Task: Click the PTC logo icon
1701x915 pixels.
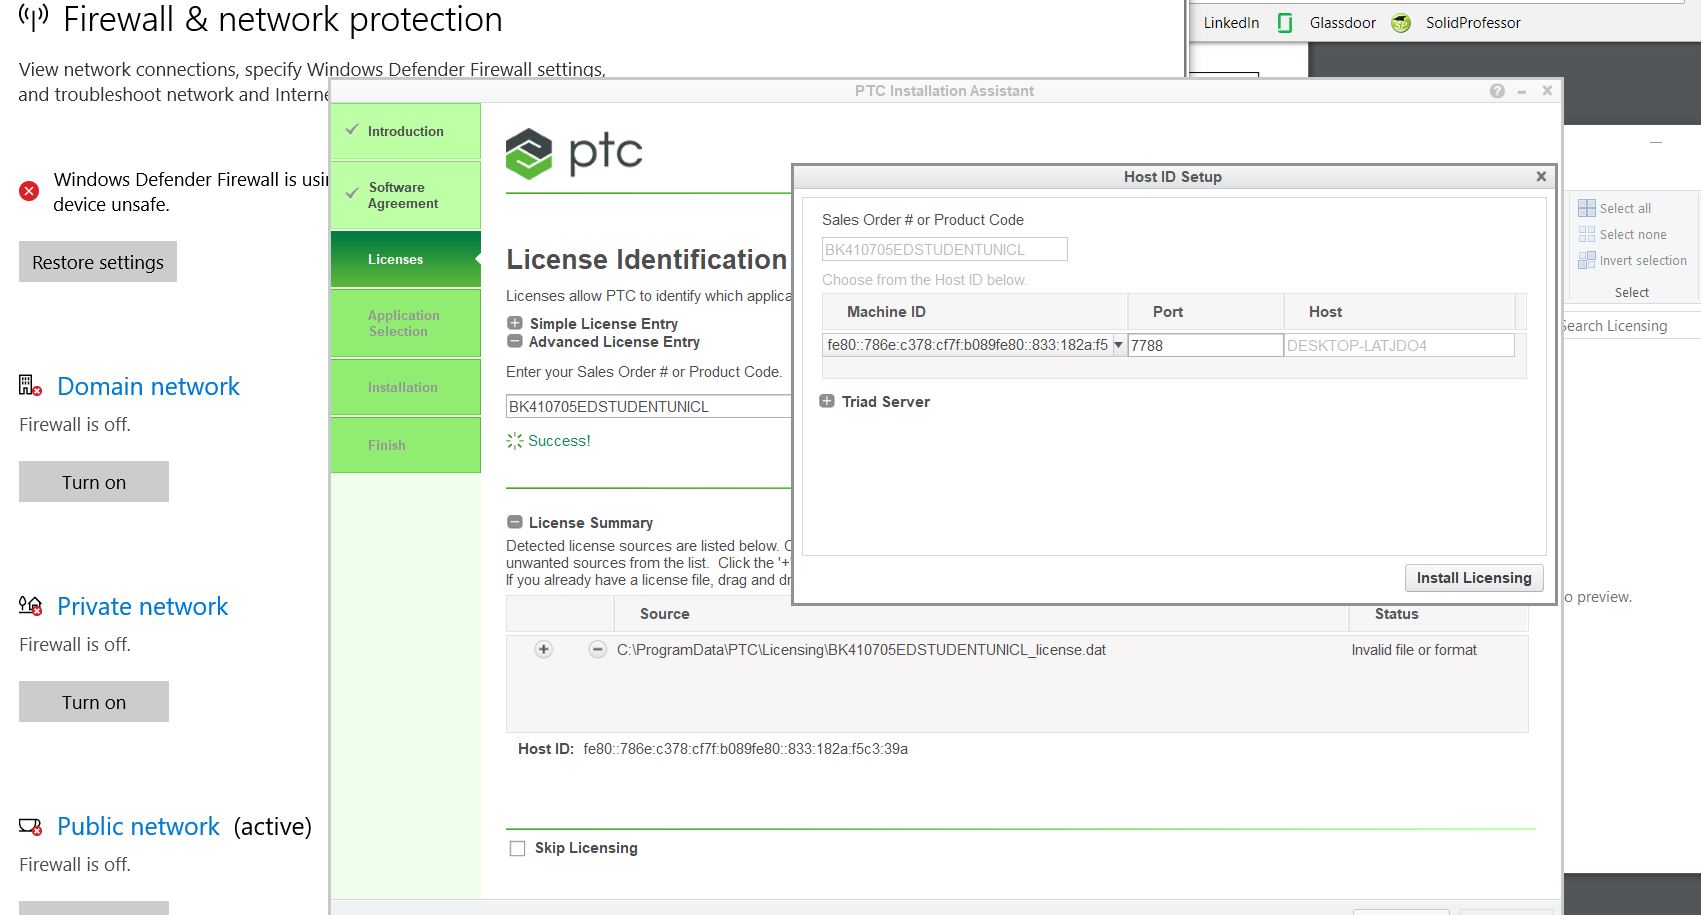Action: pyautogui.click(x=529, y=154)
